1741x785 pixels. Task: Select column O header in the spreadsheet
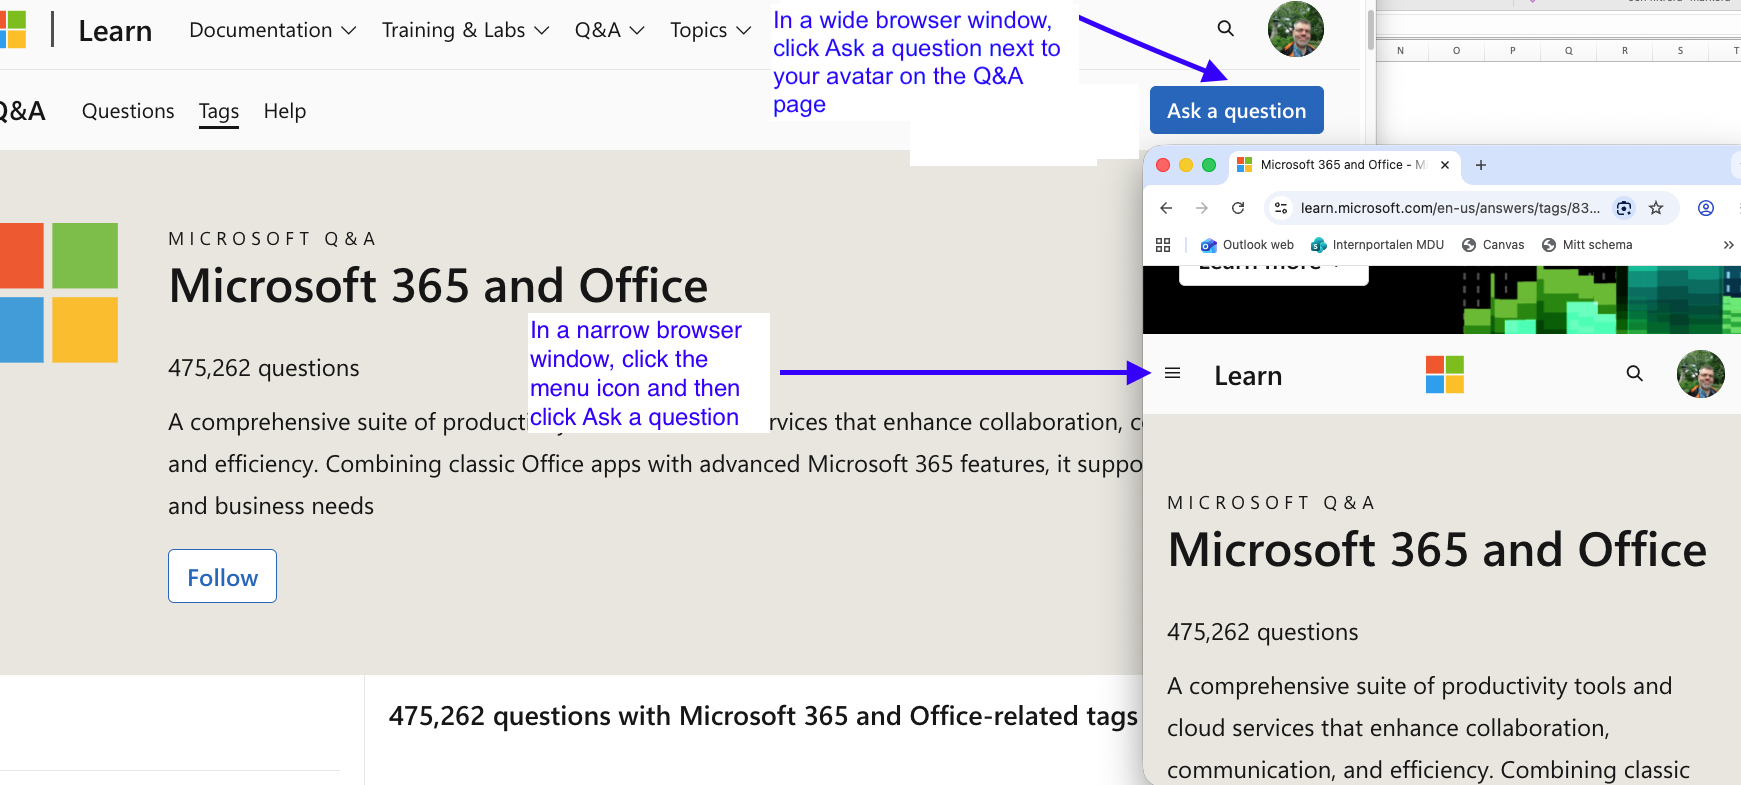pyautogui.click(x=1456, y=50)
